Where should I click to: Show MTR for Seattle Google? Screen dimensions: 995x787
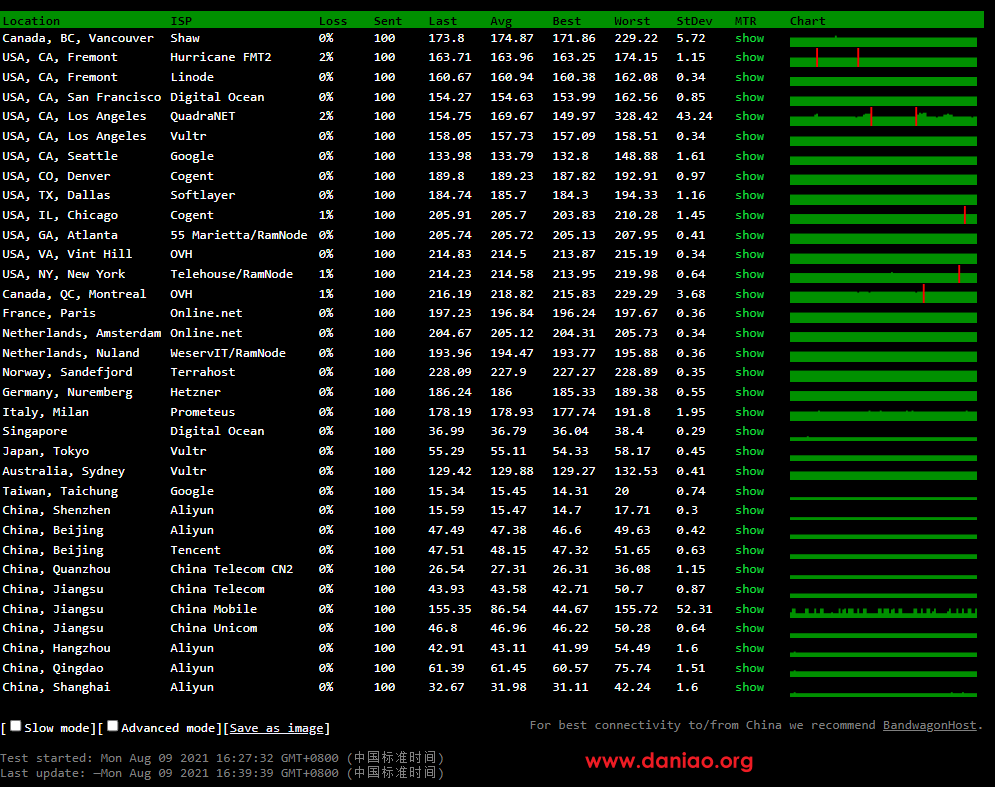coord(749,156)
